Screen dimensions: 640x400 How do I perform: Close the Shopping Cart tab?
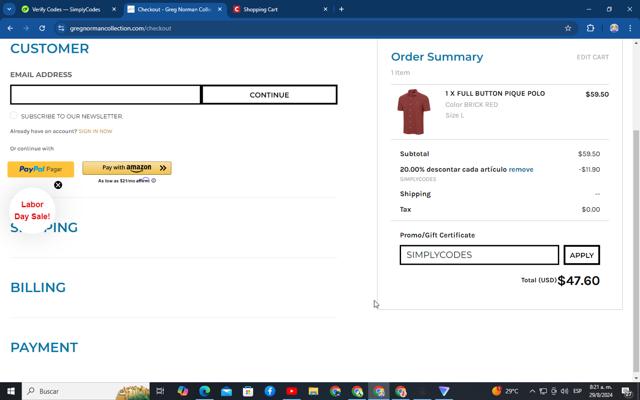(325, 9)
